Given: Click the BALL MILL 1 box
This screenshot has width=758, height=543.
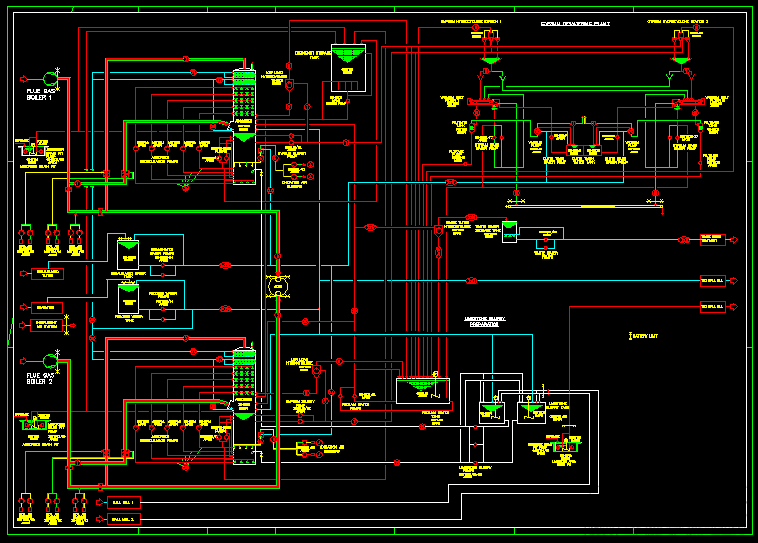Looking at the screenshot, I should (124, 502).
